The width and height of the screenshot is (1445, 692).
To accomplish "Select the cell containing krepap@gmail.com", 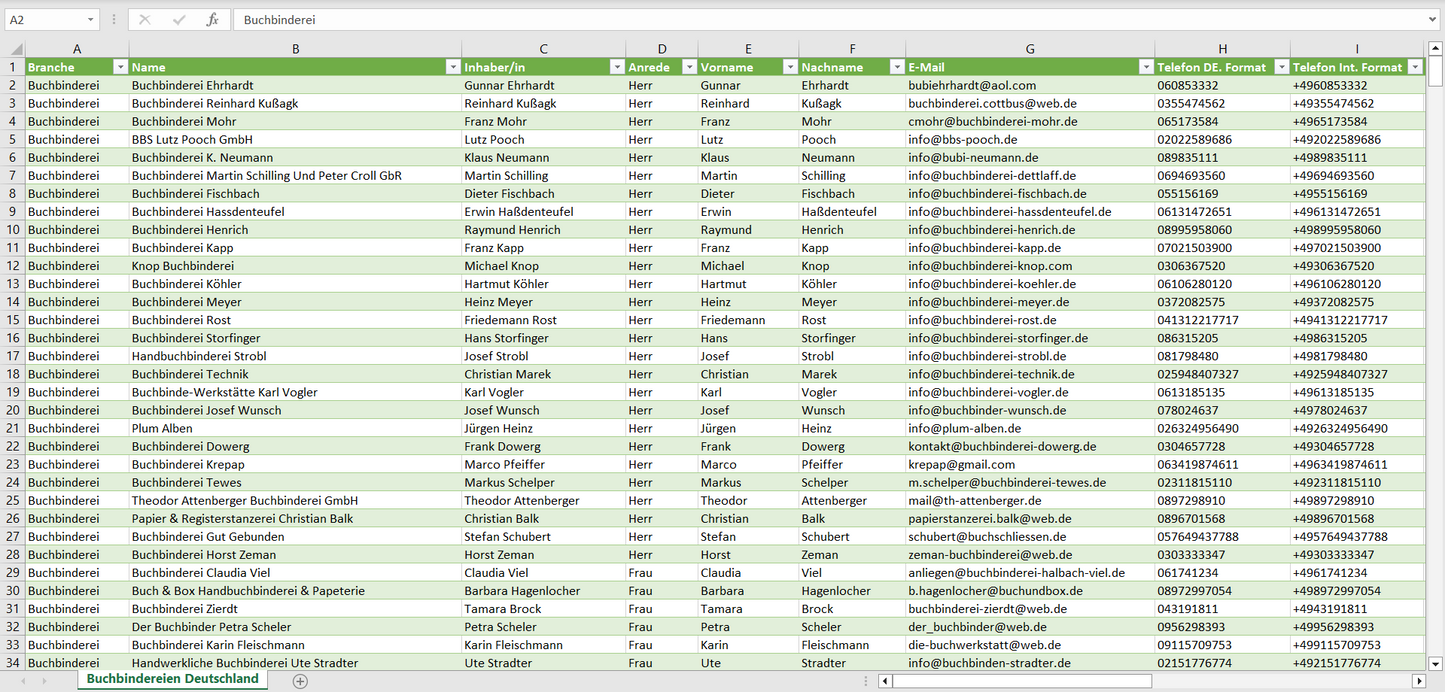I will click(x=1030, y=464).
